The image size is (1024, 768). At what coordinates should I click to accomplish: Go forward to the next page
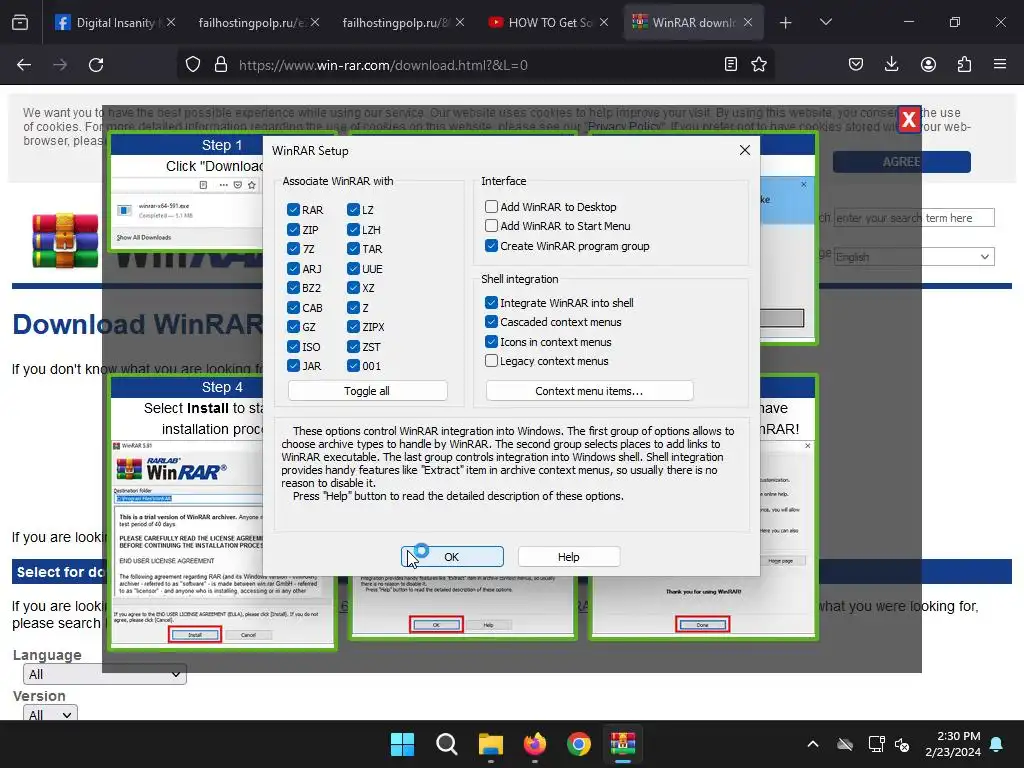[60, 65]
